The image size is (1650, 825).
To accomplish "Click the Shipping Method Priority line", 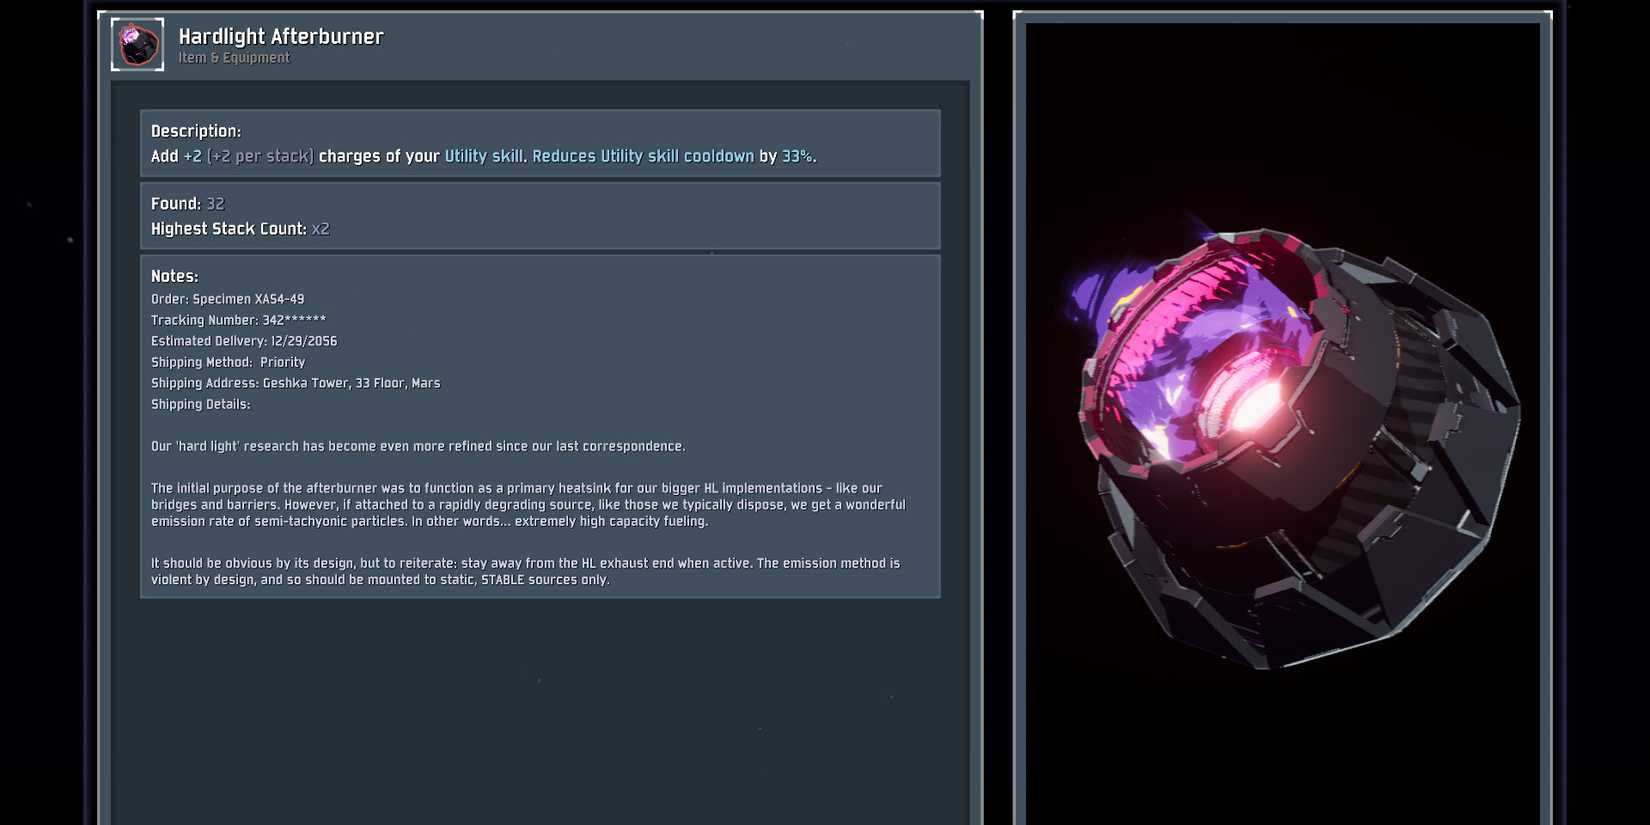I will (x=228, y=362).
